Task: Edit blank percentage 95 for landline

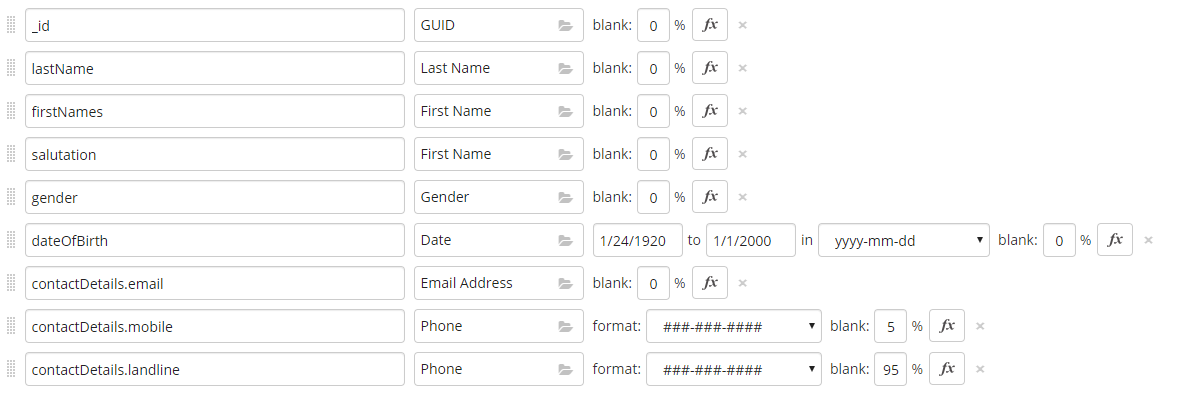Action: point(891,369)
